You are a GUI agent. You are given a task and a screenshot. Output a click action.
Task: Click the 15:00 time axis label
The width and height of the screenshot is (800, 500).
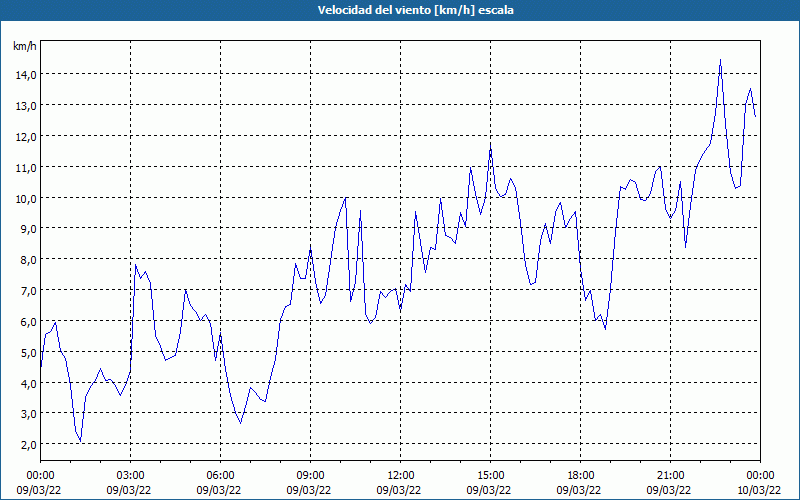tap(490, 476)
